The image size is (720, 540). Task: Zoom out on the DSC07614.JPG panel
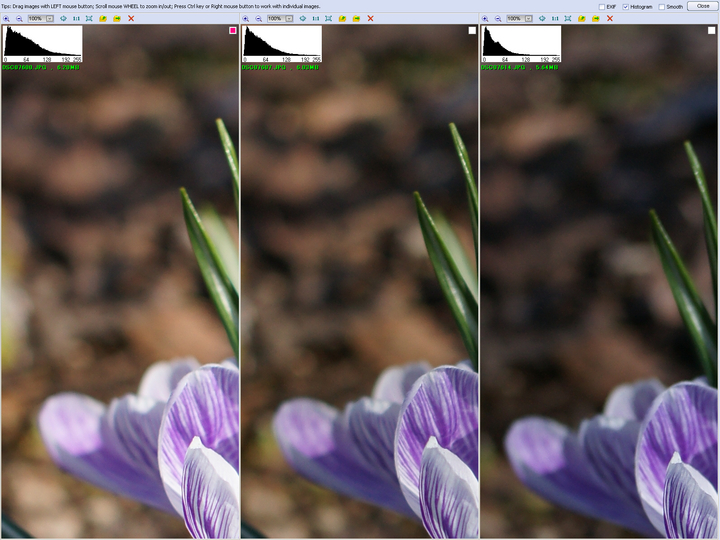[498, 18]
